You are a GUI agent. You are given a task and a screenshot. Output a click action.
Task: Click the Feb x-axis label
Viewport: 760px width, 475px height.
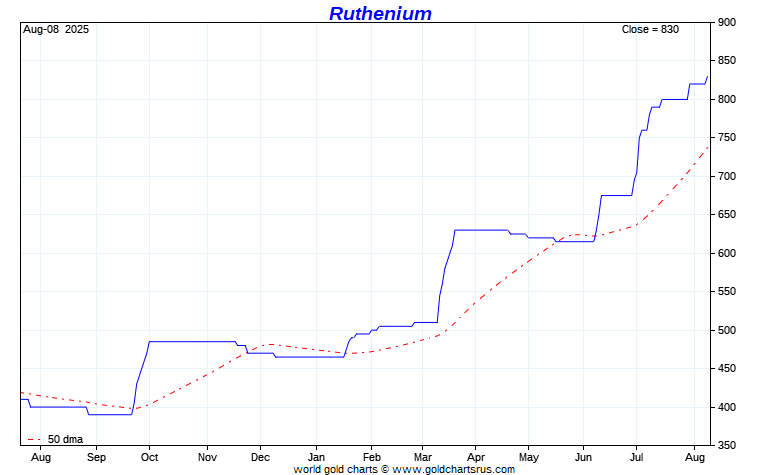click(x=372, y=458)
